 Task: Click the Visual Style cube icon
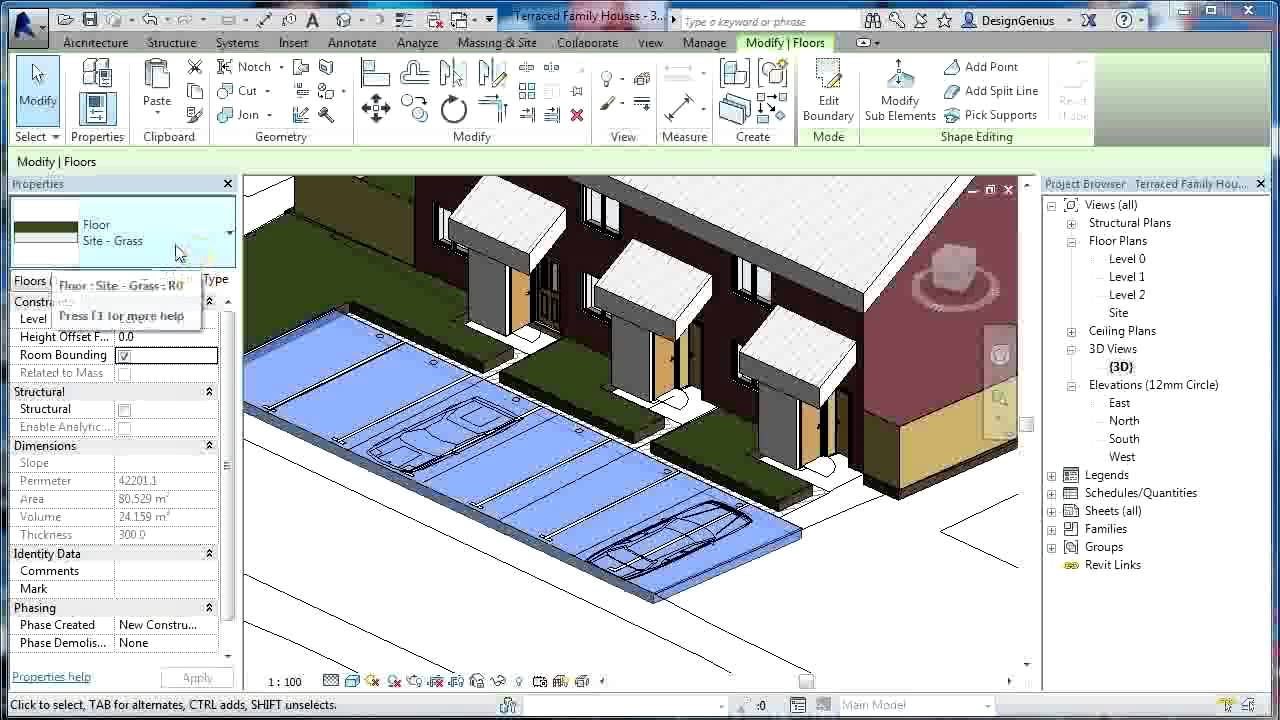352,681
